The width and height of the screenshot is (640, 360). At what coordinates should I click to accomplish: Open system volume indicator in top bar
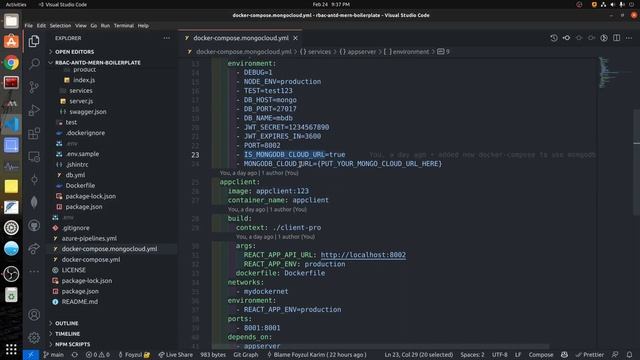pos(613,4)
